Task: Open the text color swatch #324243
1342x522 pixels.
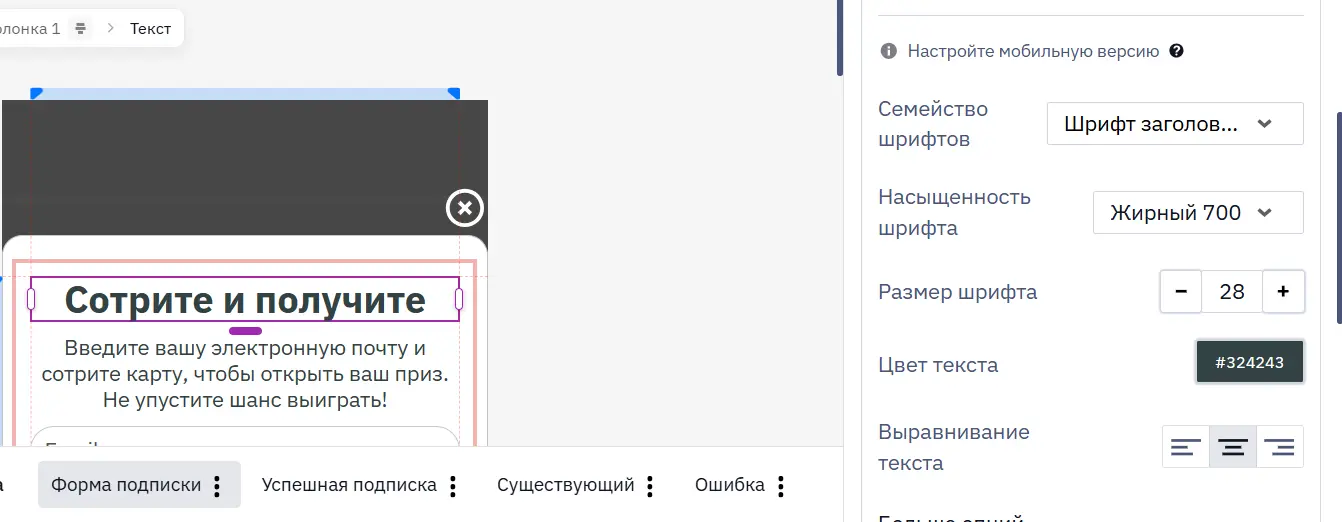Action: 1250,362
